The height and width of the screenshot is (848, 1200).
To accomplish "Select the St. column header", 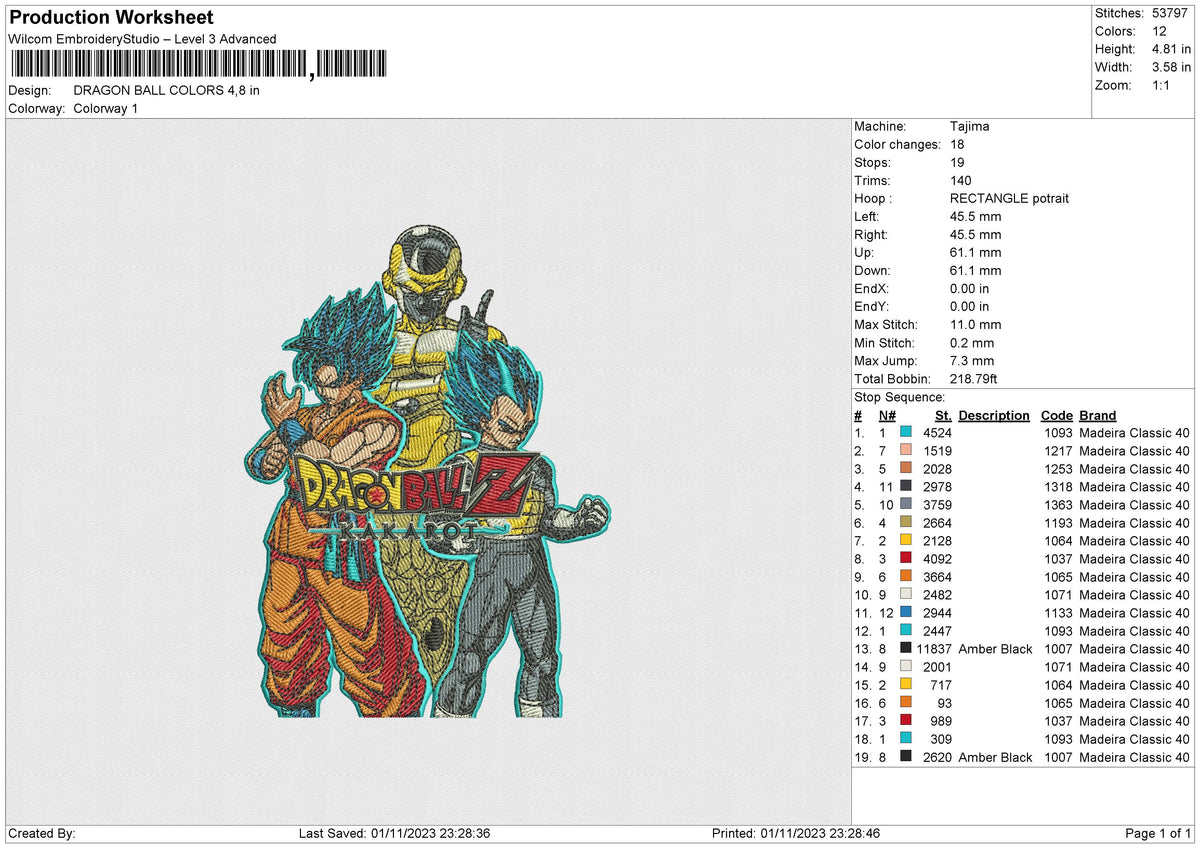I will tap(943, 415).
